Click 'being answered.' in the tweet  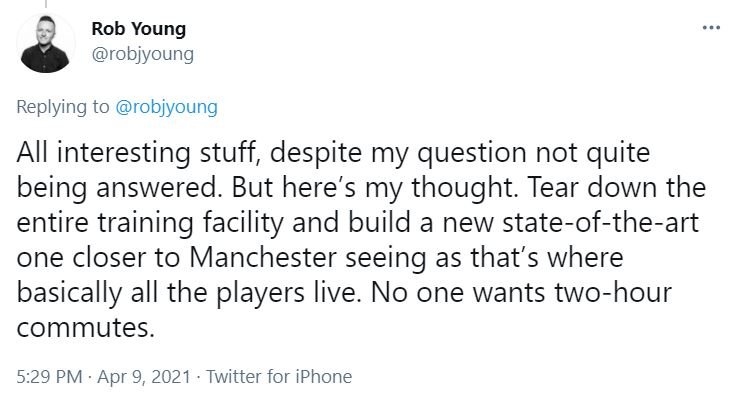pyautogui.click(x=120, y=188)
